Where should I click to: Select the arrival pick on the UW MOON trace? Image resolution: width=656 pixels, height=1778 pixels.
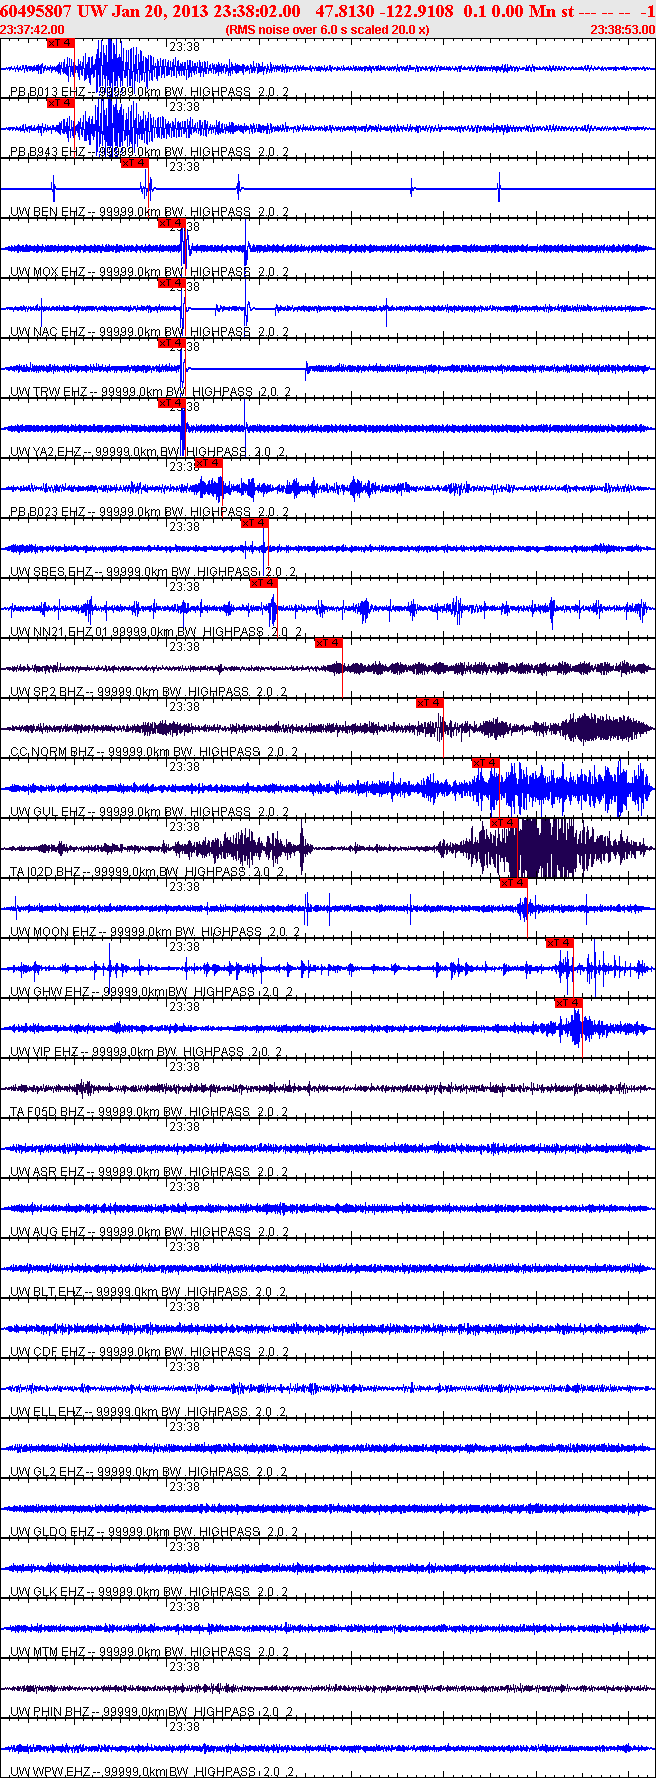coord(514,883)
